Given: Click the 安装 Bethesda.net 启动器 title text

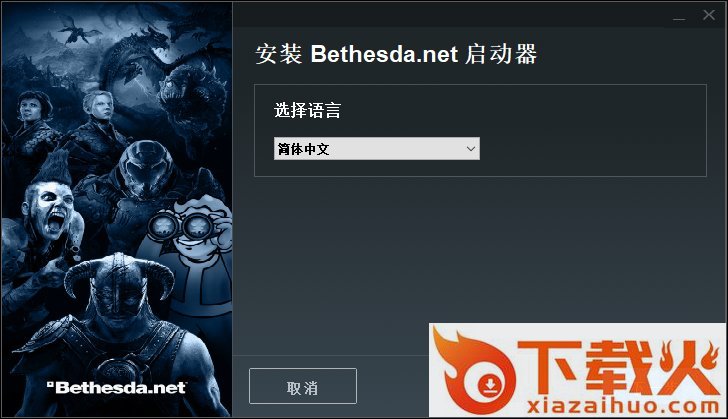Looking at the screenshot, I should pyautogui.click(x=396, y=54).
